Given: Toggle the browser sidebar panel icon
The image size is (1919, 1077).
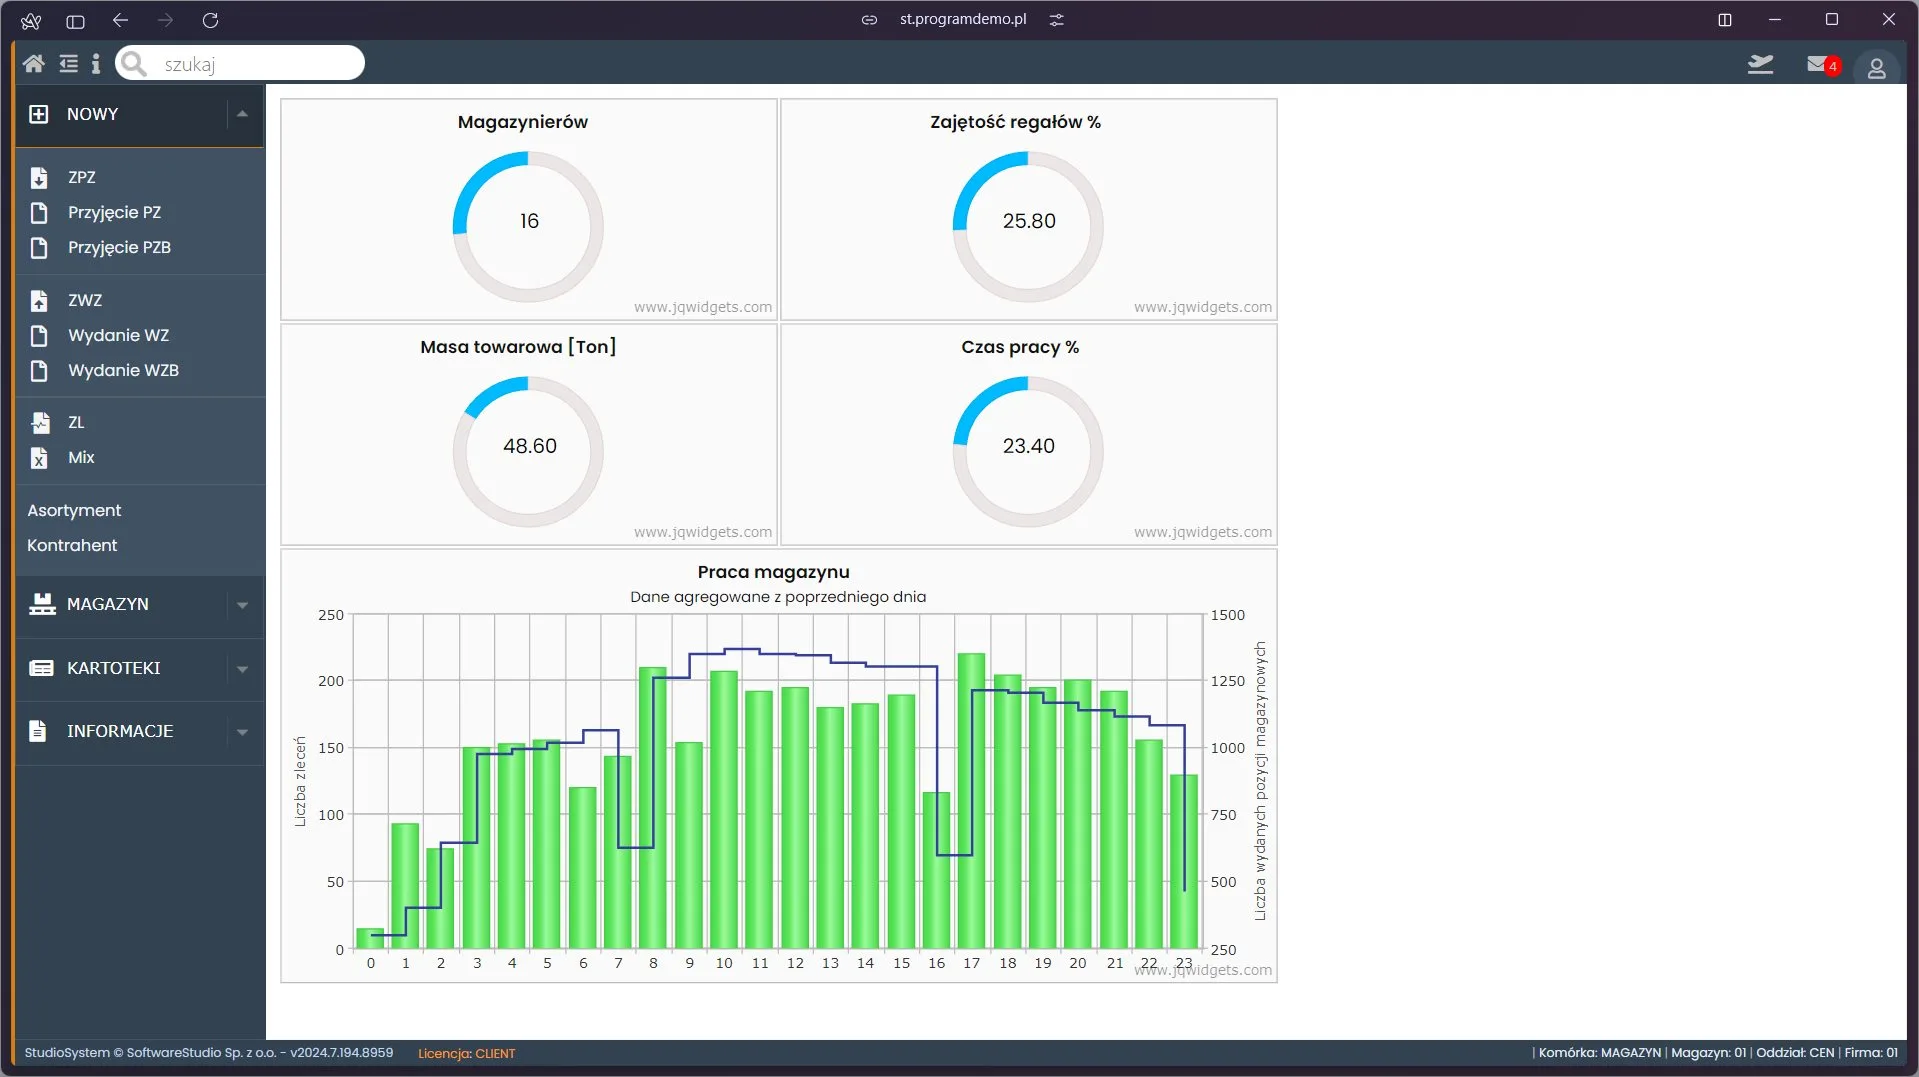Looking at the screenshot, I should tap(75, 20).
